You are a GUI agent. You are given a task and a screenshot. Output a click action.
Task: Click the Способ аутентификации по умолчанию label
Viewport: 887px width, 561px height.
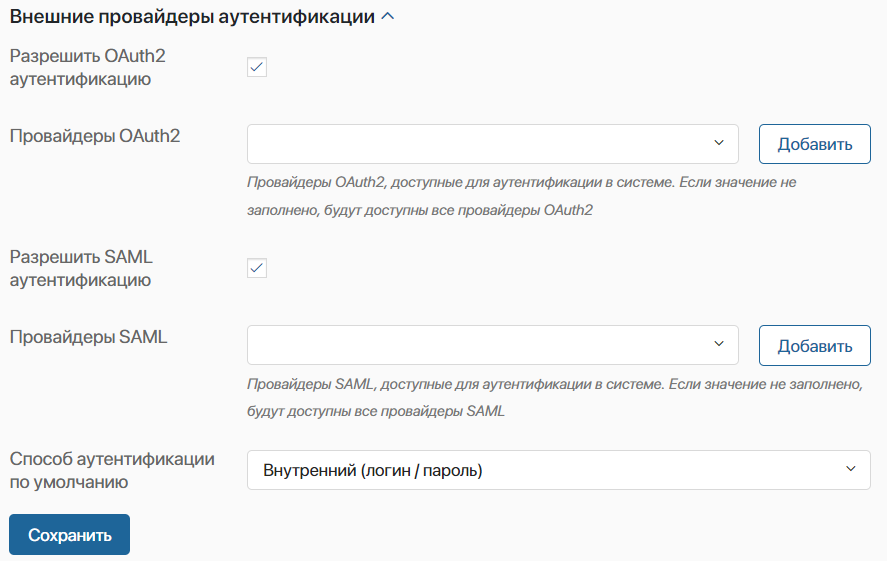112,470
